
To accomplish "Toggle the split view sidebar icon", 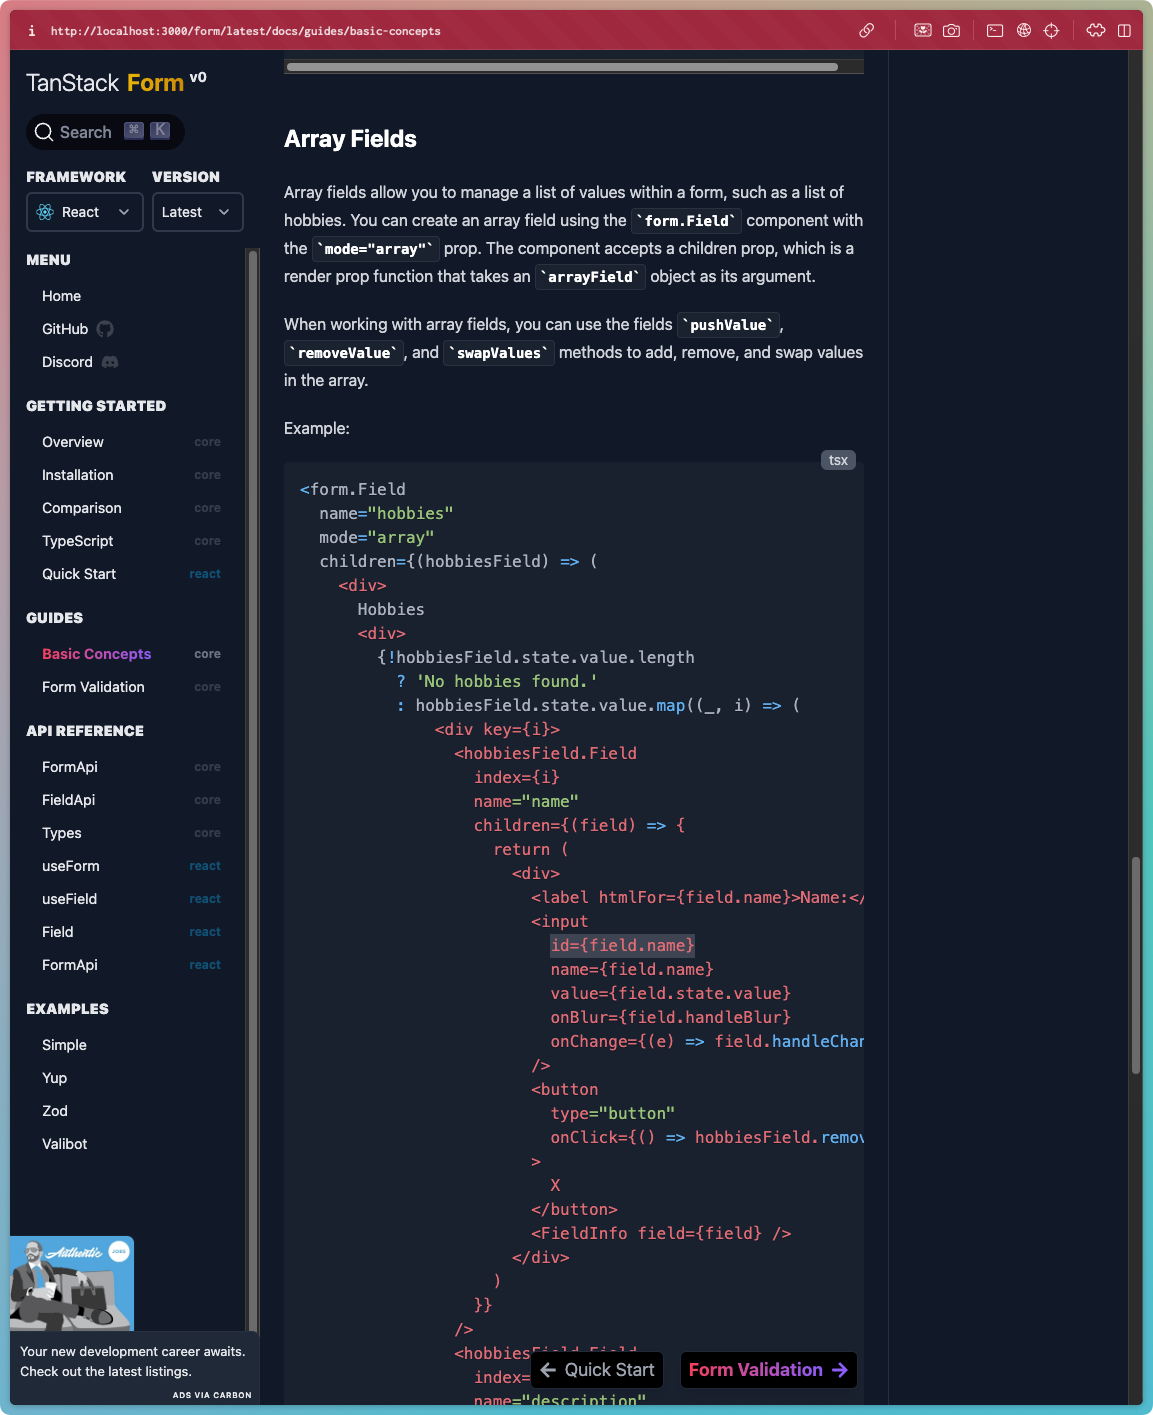I will point(1124,31).
